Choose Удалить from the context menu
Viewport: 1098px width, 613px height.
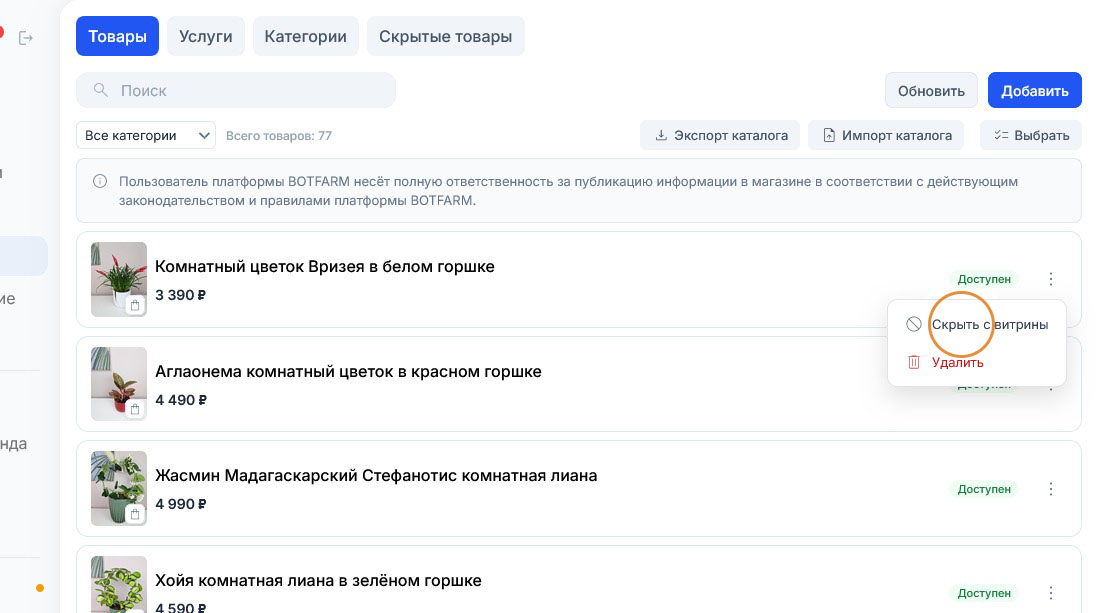pos(977,362)
